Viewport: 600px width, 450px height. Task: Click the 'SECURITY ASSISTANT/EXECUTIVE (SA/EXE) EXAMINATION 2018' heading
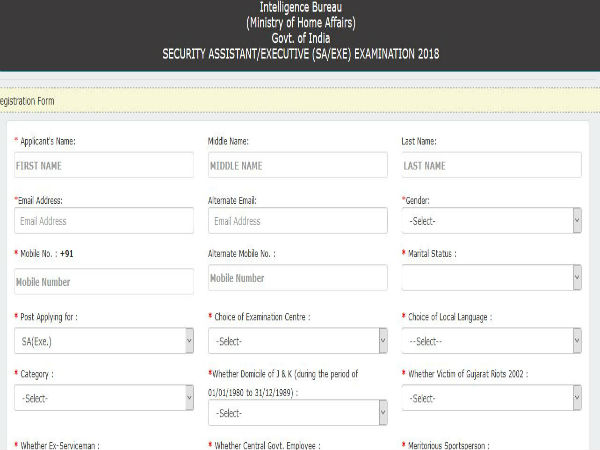tap(301, 54)
